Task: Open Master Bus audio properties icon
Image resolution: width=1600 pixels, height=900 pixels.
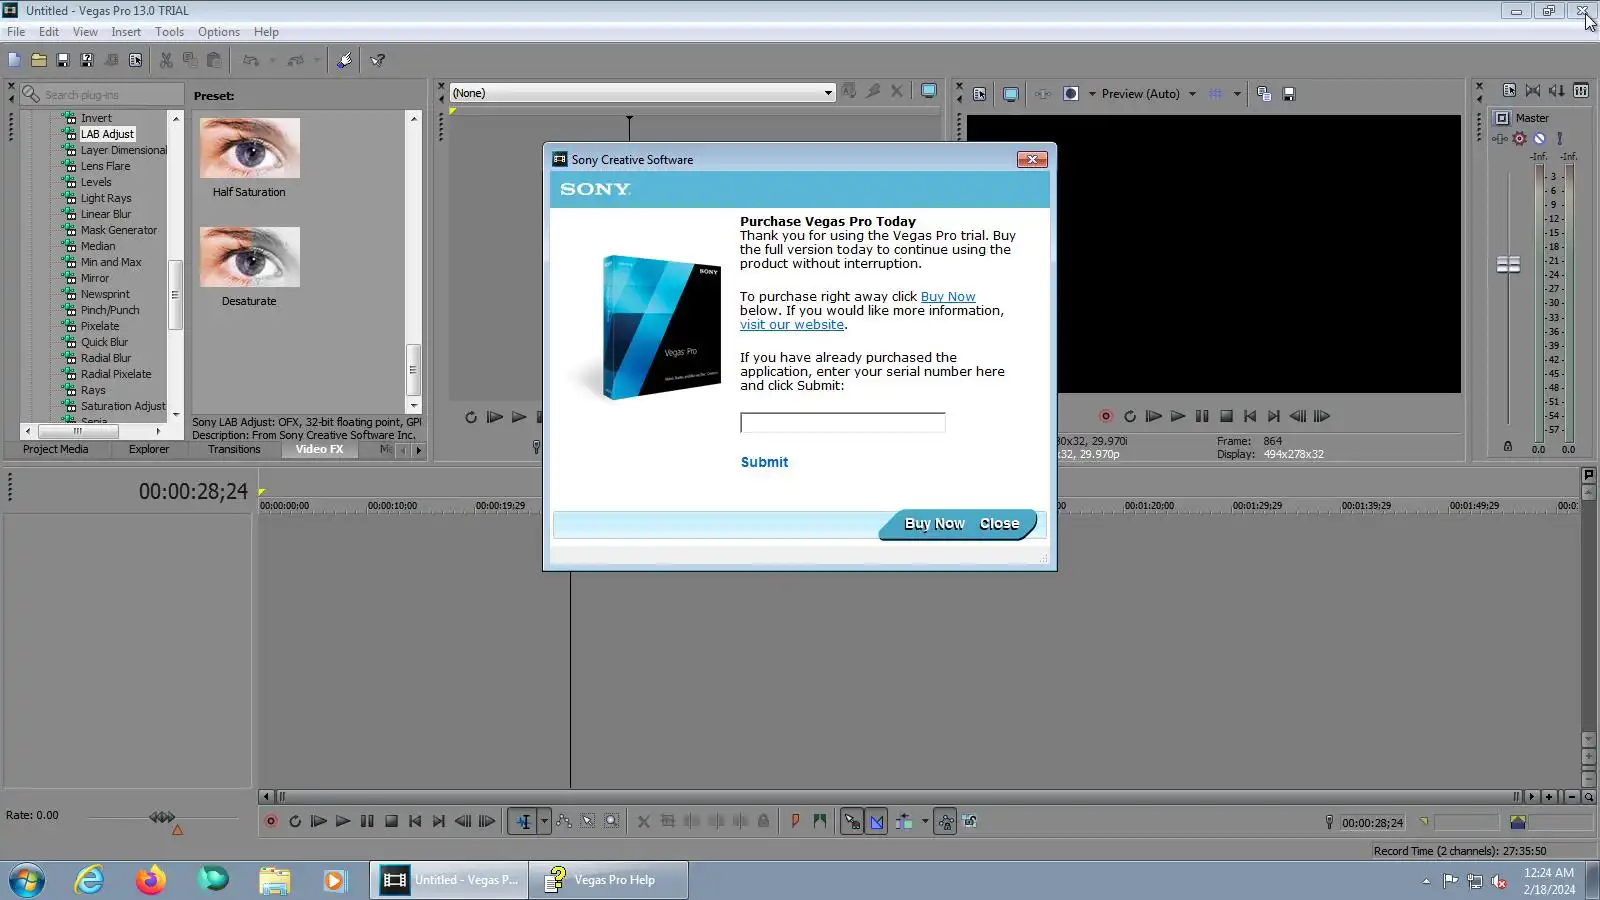Action: pyautogui.click(x=1509, y=90)
